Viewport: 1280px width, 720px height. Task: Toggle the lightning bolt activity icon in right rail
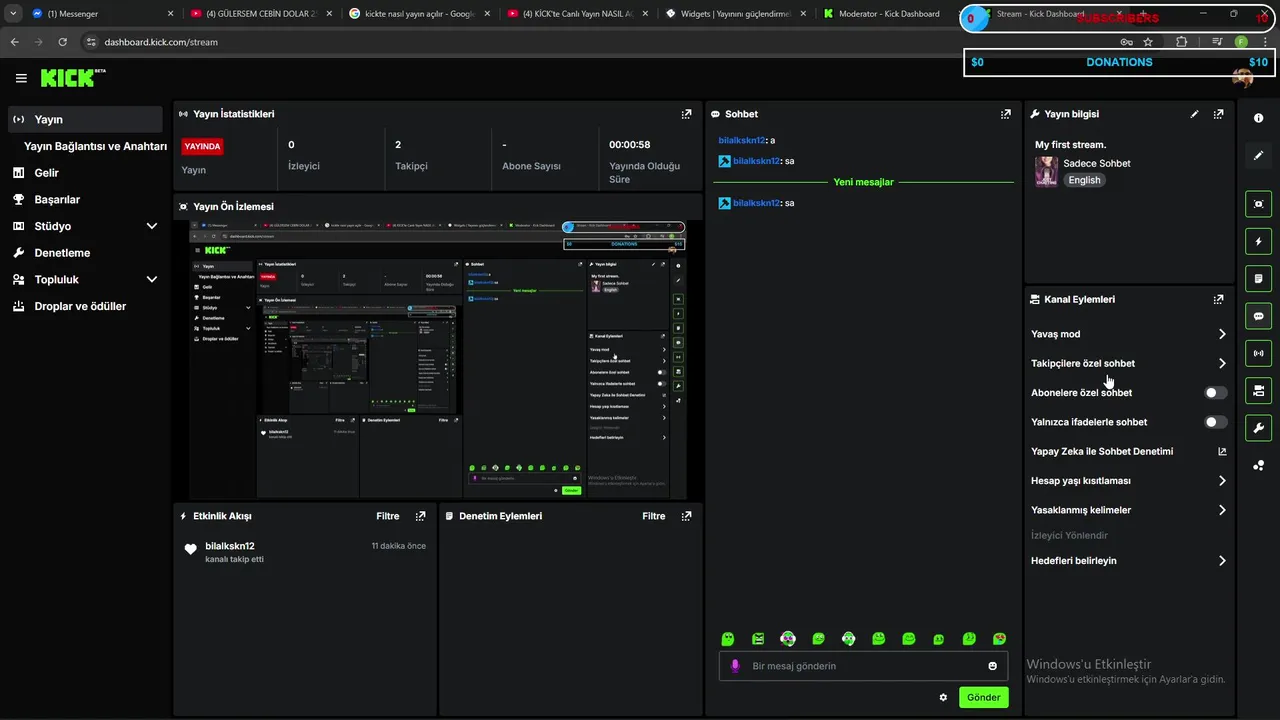pyautogui.click(x=1259, y=241)
